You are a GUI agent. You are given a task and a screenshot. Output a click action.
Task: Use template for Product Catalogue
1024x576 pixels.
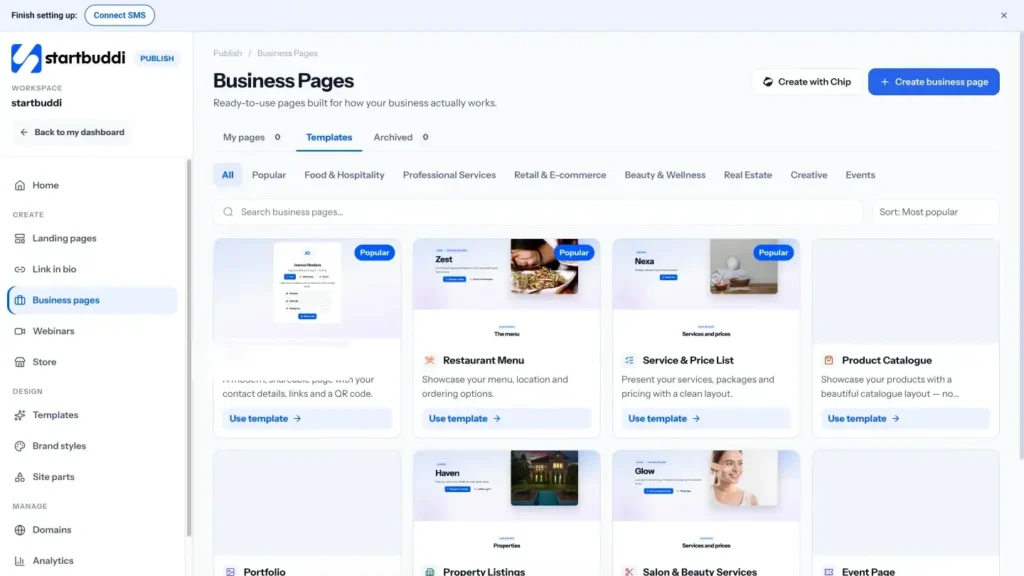coord(905,419)
